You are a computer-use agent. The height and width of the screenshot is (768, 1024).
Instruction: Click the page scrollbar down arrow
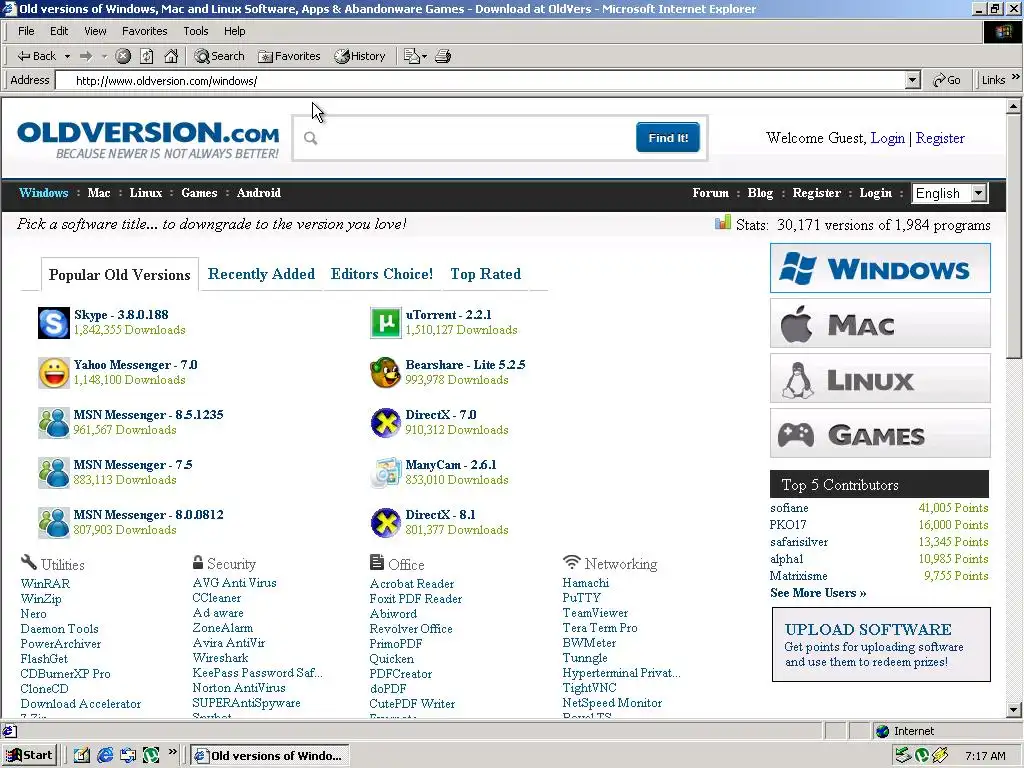click(x=1014, y=710)
